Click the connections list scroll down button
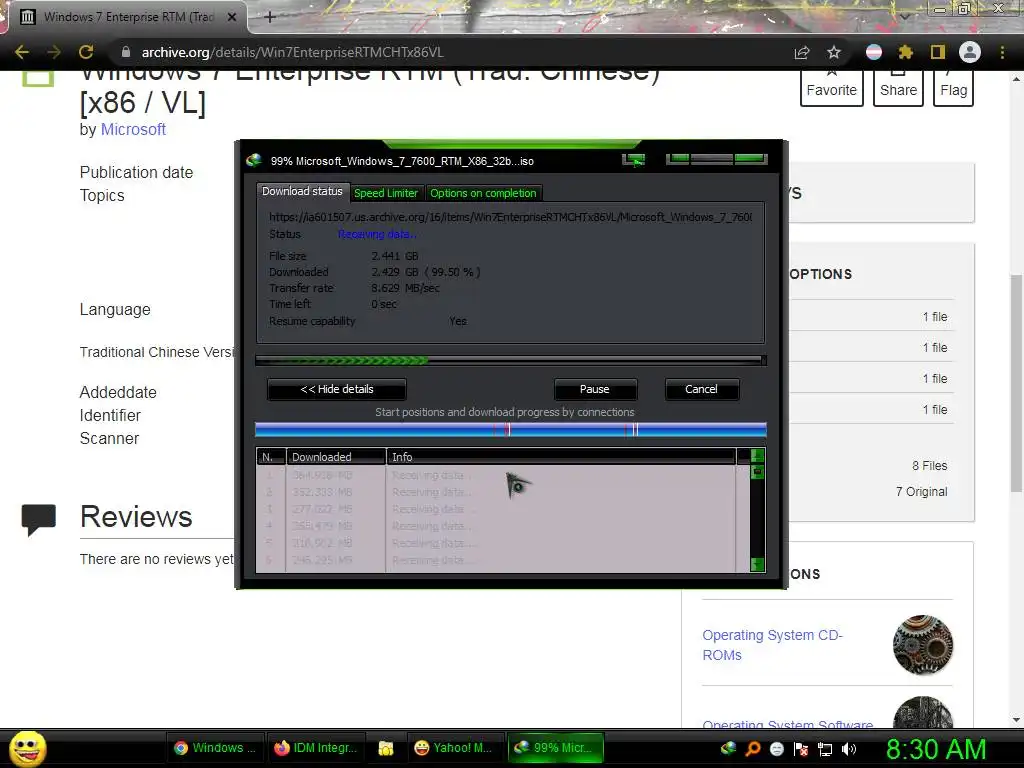This screenshot has height=768, width=1024. pos(758,564)
